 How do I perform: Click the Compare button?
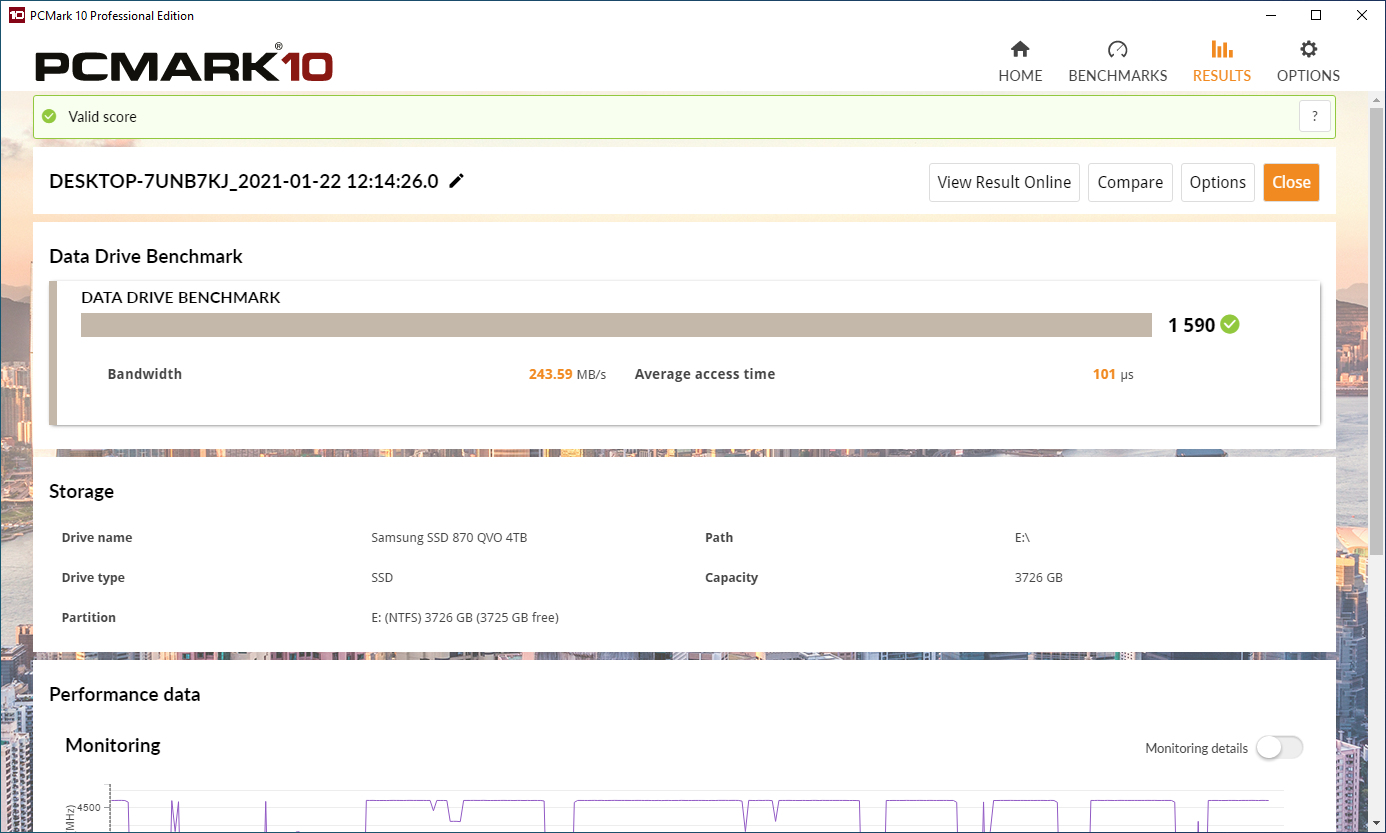[x=1130, y=182]
